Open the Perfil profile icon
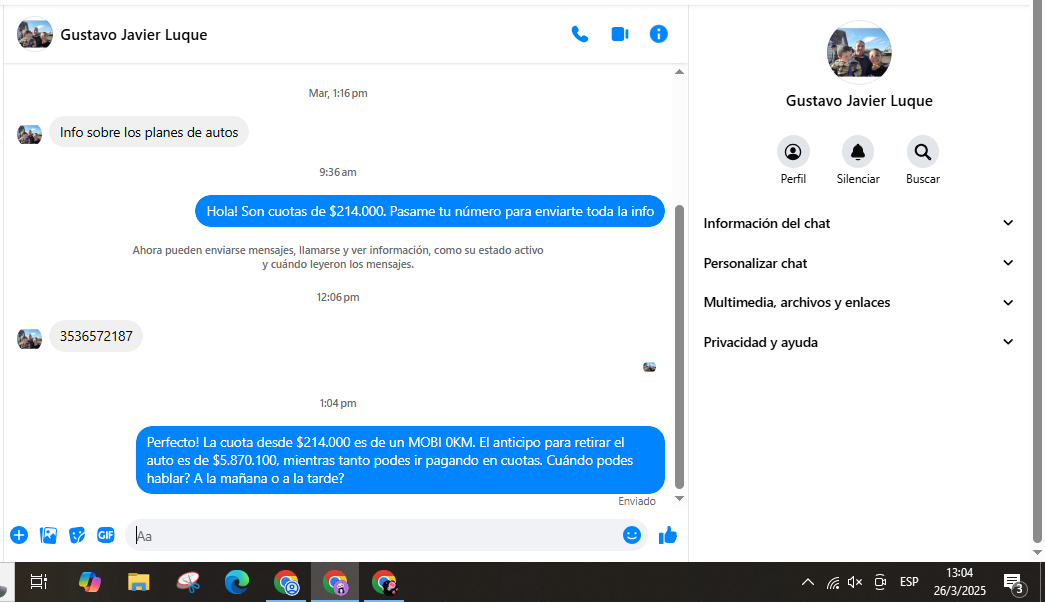This screenshot has width=1045, height=602. coord(793,152)
